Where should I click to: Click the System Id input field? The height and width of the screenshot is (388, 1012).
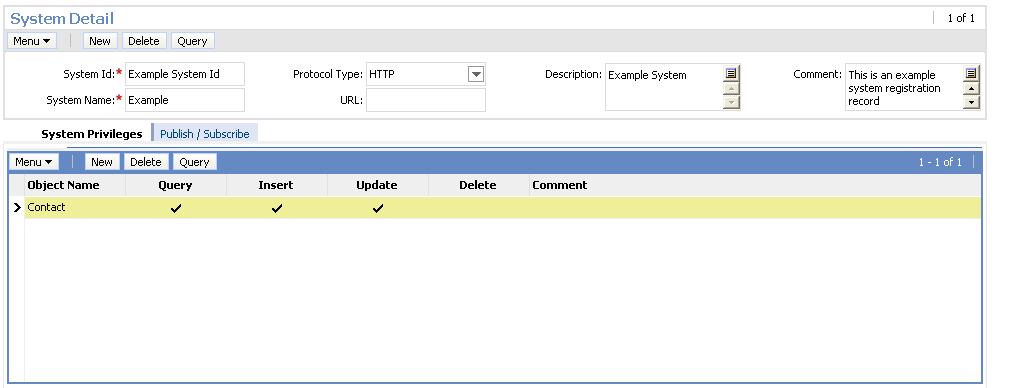click(185, 74)
